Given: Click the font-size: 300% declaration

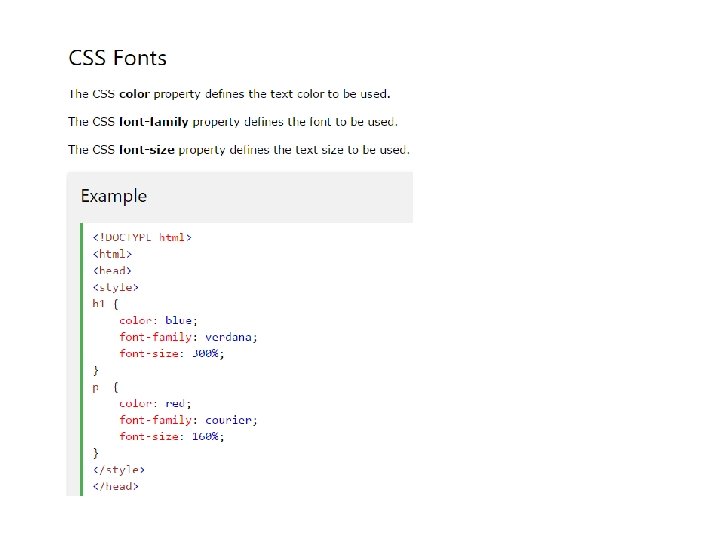Looking at the screenshot, I should click(x=172, y=353).
